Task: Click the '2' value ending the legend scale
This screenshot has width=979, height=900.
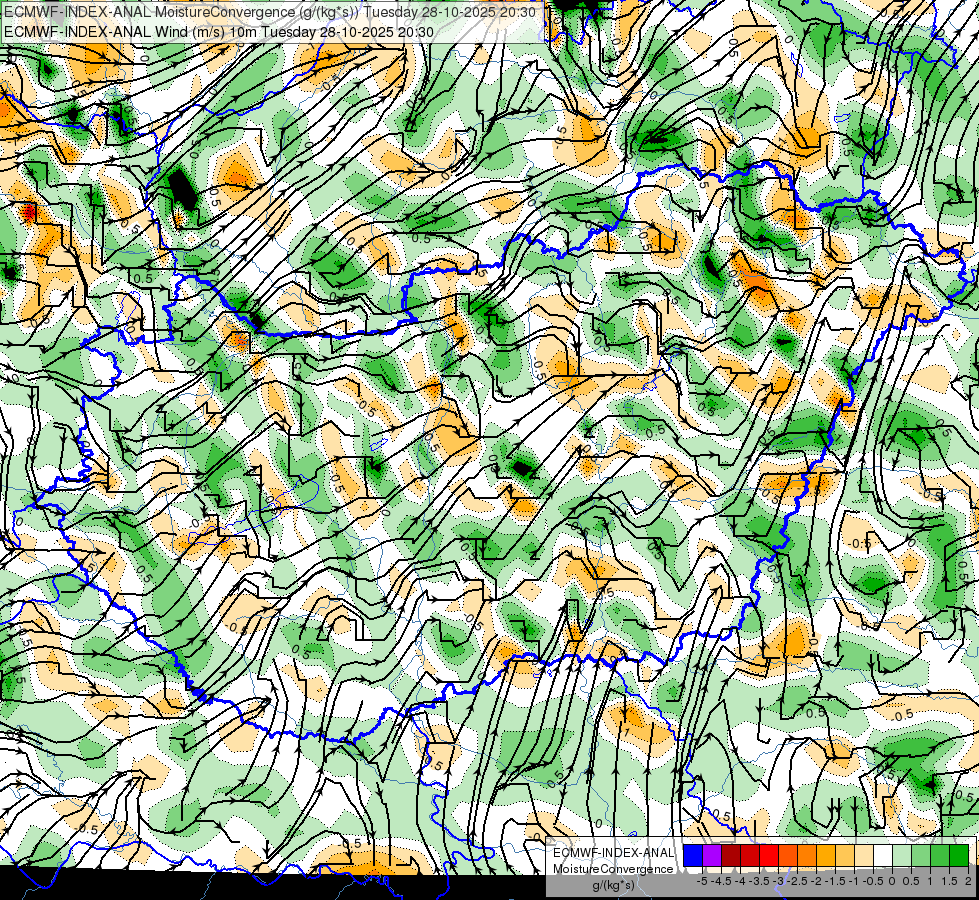Action: (968, 881)
